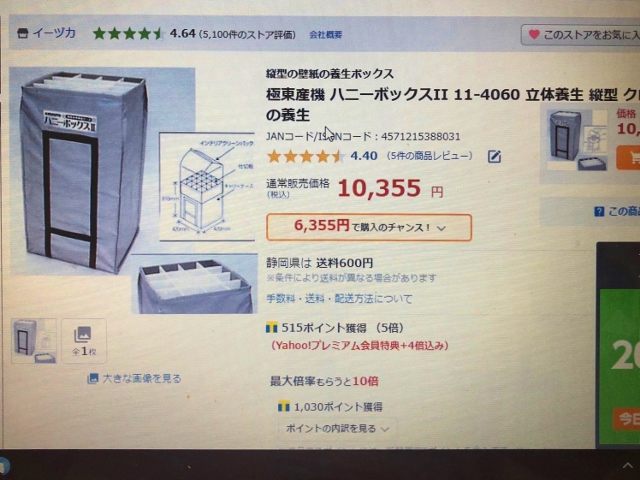Click the blue question mark help icon
The width and height of the screenshot is (640, 480).
pyautogui.click(x=599, y=211)
